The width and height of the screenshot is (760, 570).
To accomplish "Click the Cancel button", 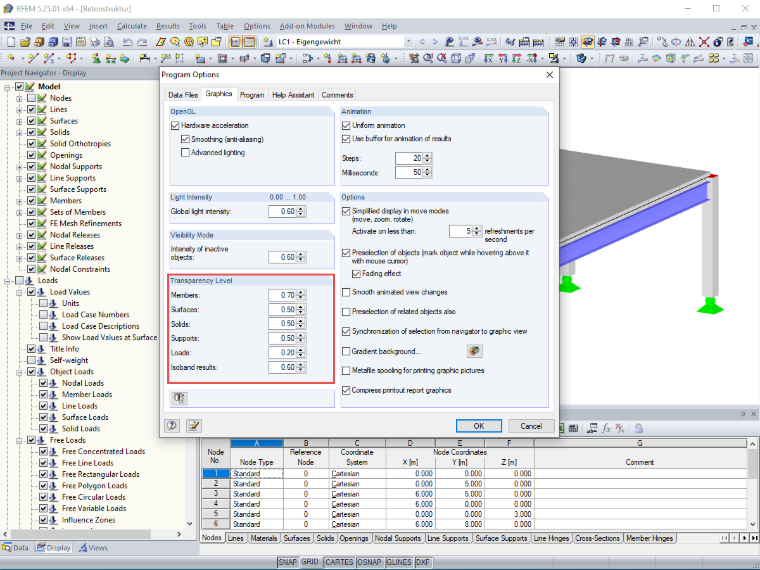I will point(531,426).
